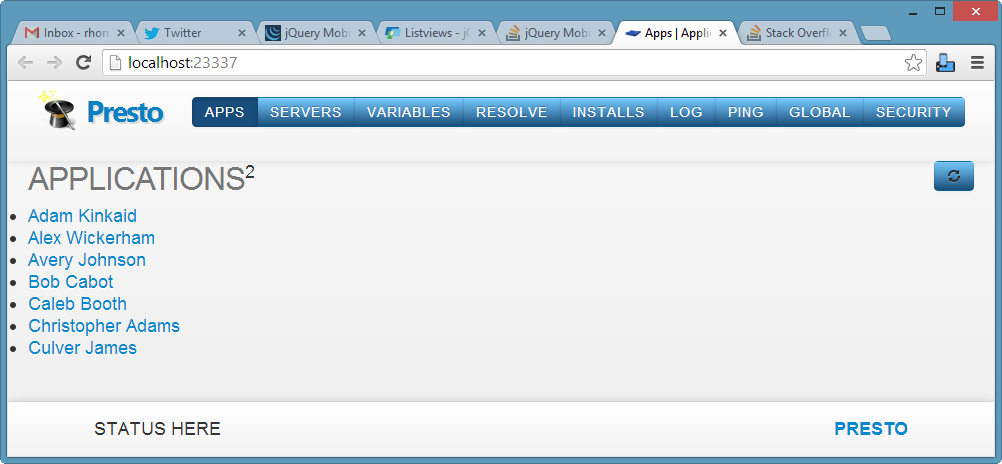Click the Christopher Adams link
The image size is (1002, 464).
(x=104, y=326)
